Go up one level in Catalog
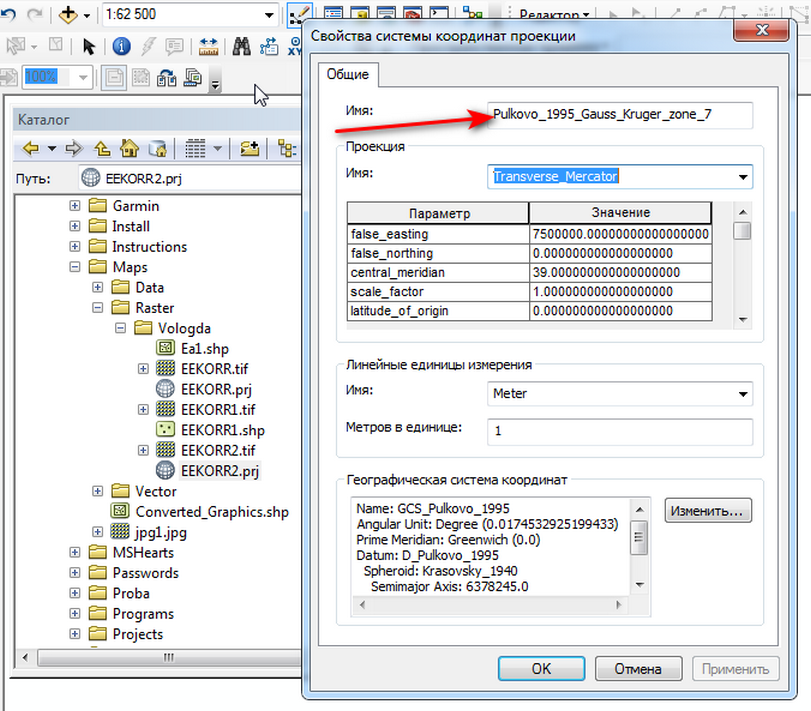Screen dimensions: 811x711 102,149
